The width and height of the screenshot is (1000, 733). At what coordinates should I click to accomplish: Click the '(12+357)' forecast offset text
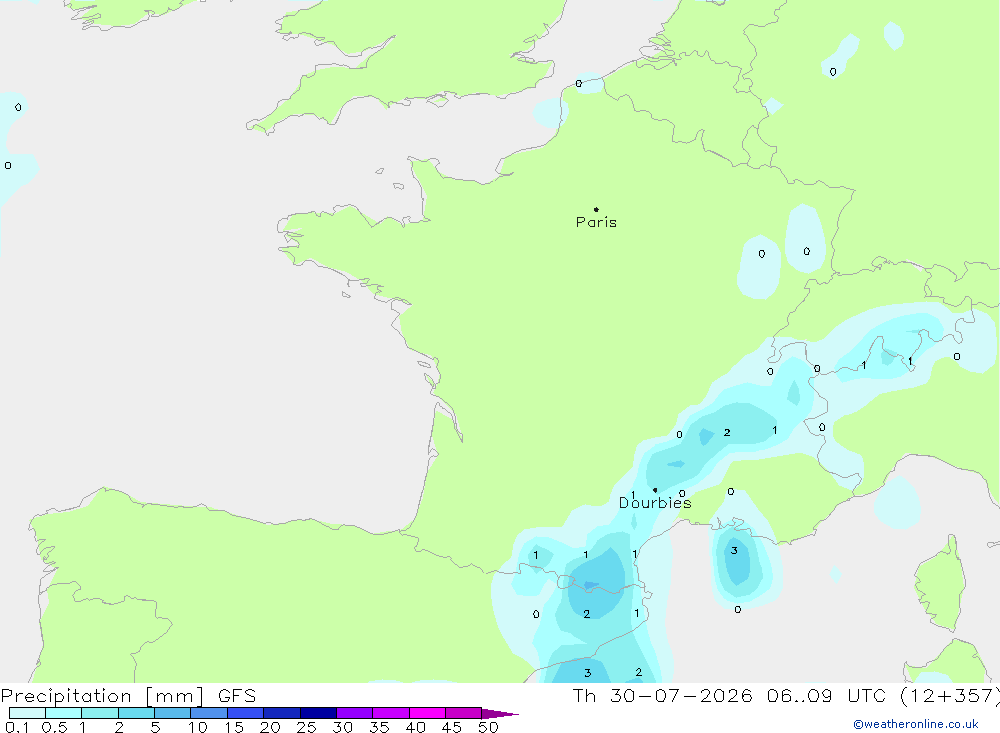pyautogui.click(x=950, y=696)
